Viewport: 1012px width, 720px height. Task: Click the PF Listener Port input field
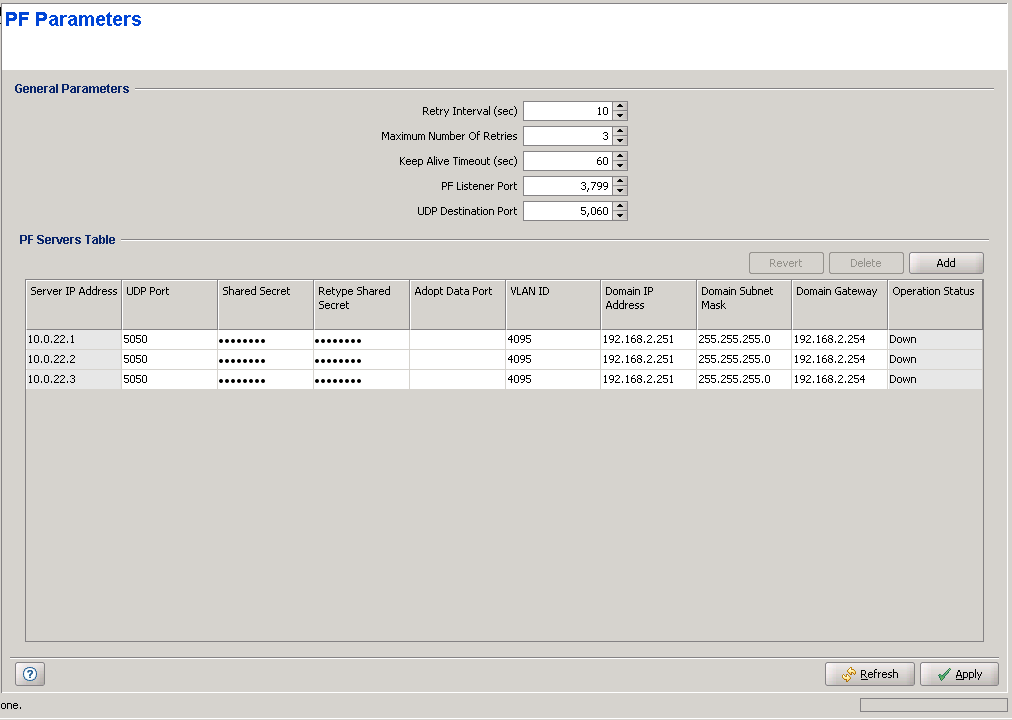click(x=567, y=186)
